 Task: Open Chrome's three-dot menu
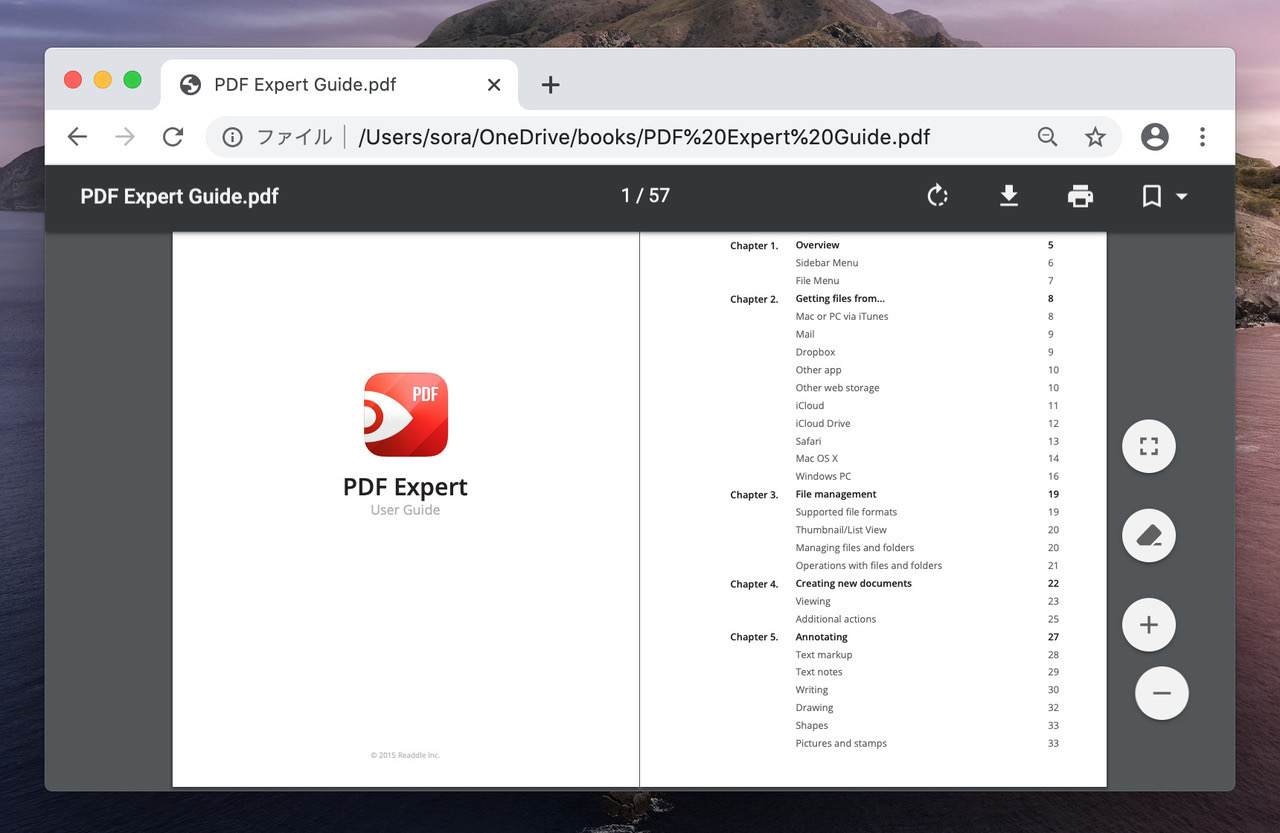click(x=1202, y=137)
